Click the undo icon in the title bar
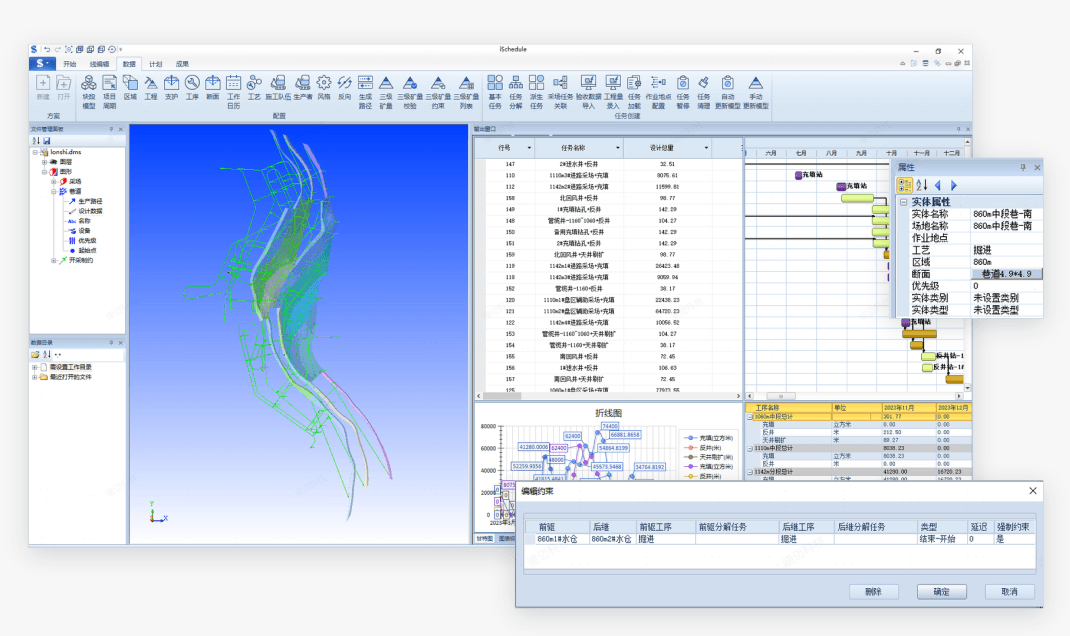Image resolution: width=1070 pixels, height=636 pixels. pyautogui.click(x=47, y=49)
